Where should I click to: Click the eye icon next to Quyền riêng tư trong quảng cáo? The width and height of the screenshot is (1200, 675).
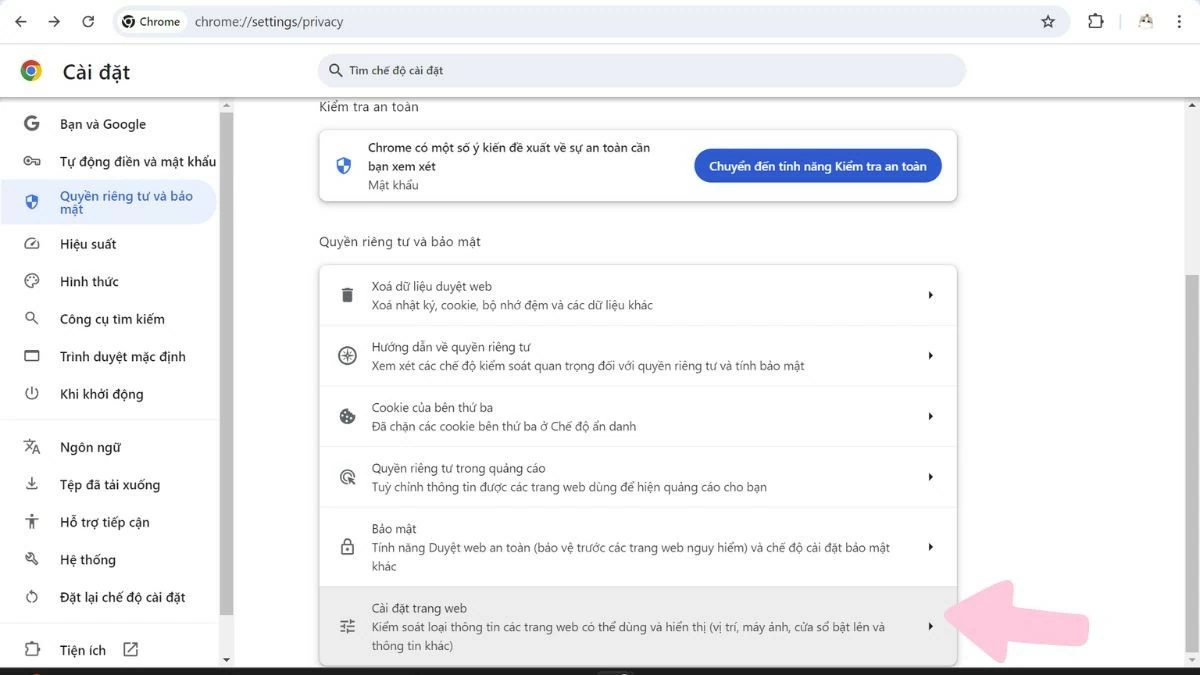347,476
